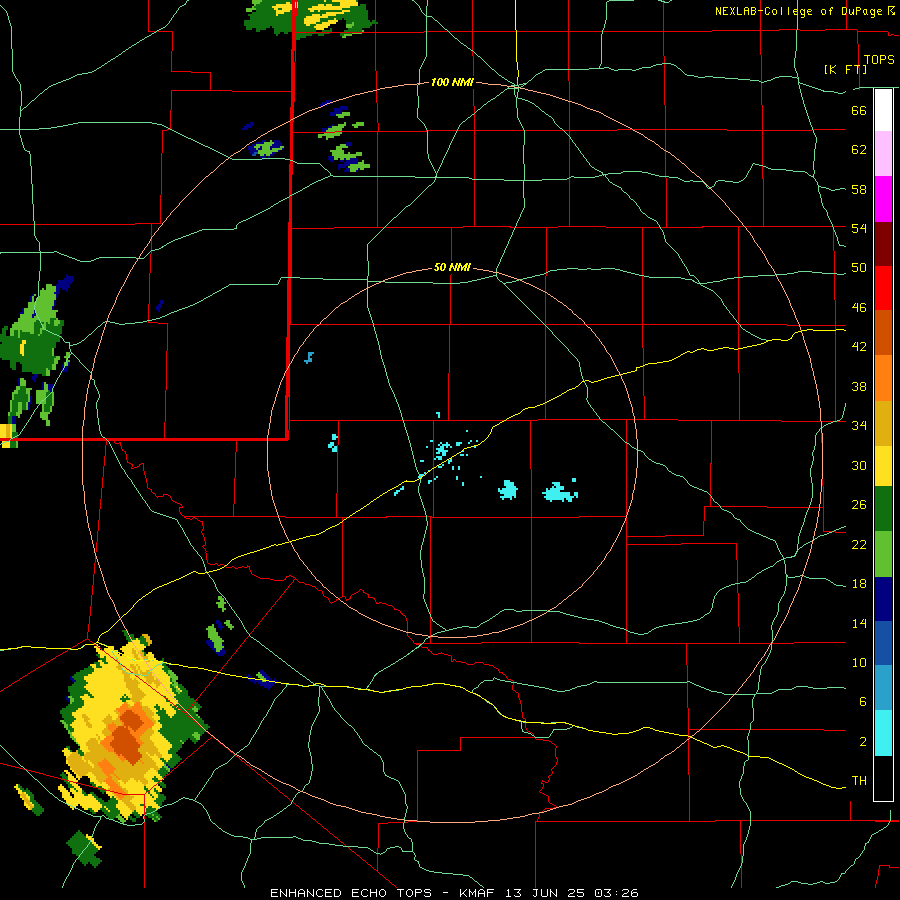Pick the gold legend swatch
This screenshot has width=900, height=900.
pyautogui.click(x=883, y=423)
